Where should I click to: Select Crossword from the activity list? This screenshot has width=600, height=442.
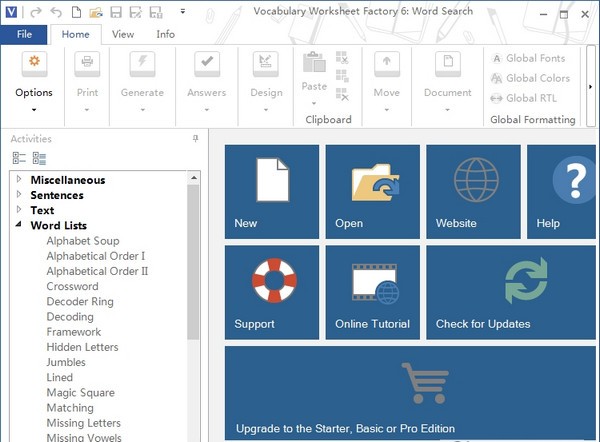tap(72, 286)
